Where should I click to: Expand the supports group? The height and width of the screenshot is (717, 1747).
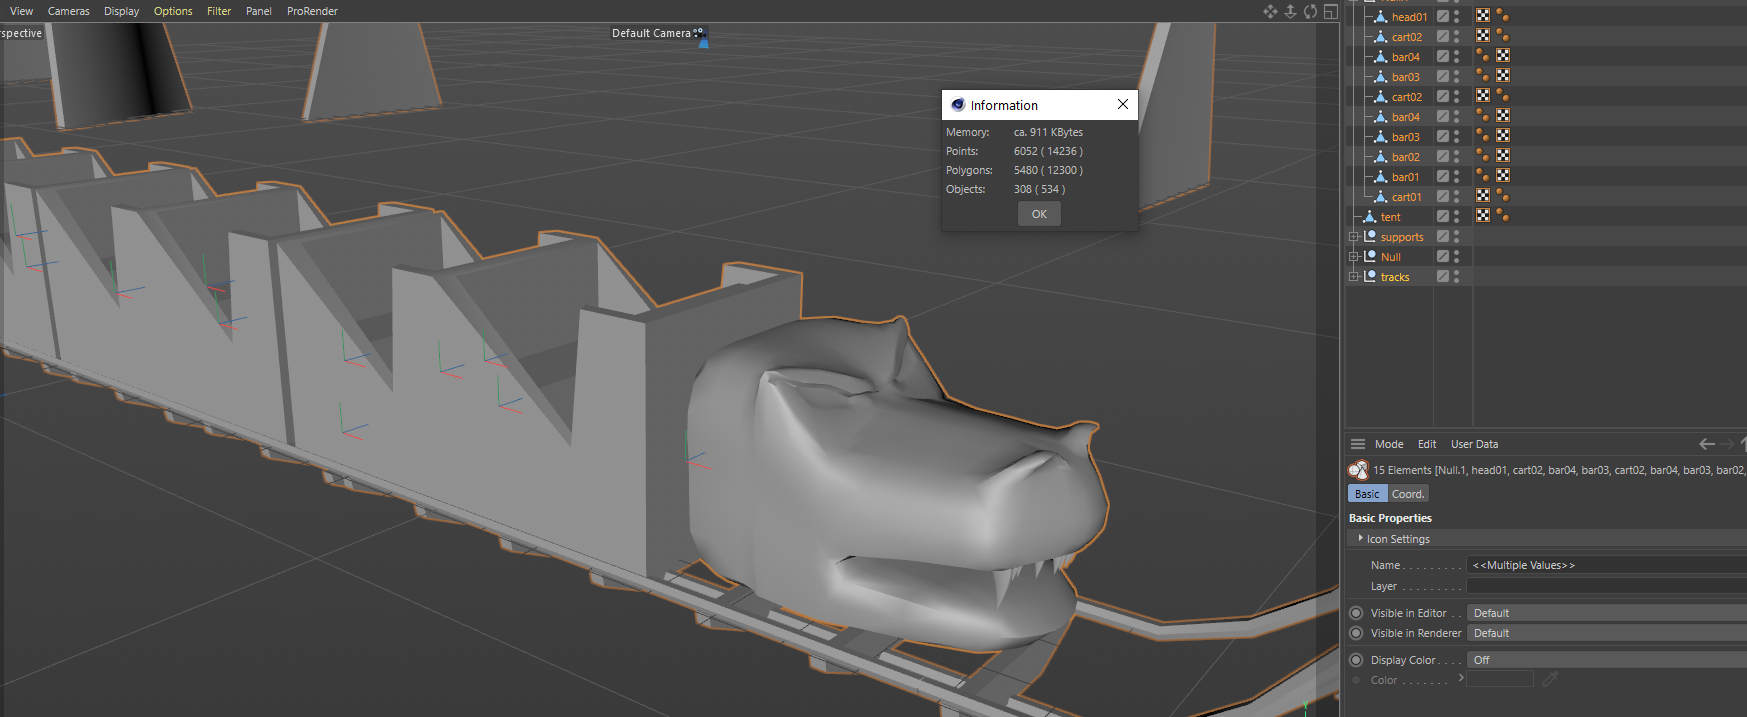[1353, 237]
